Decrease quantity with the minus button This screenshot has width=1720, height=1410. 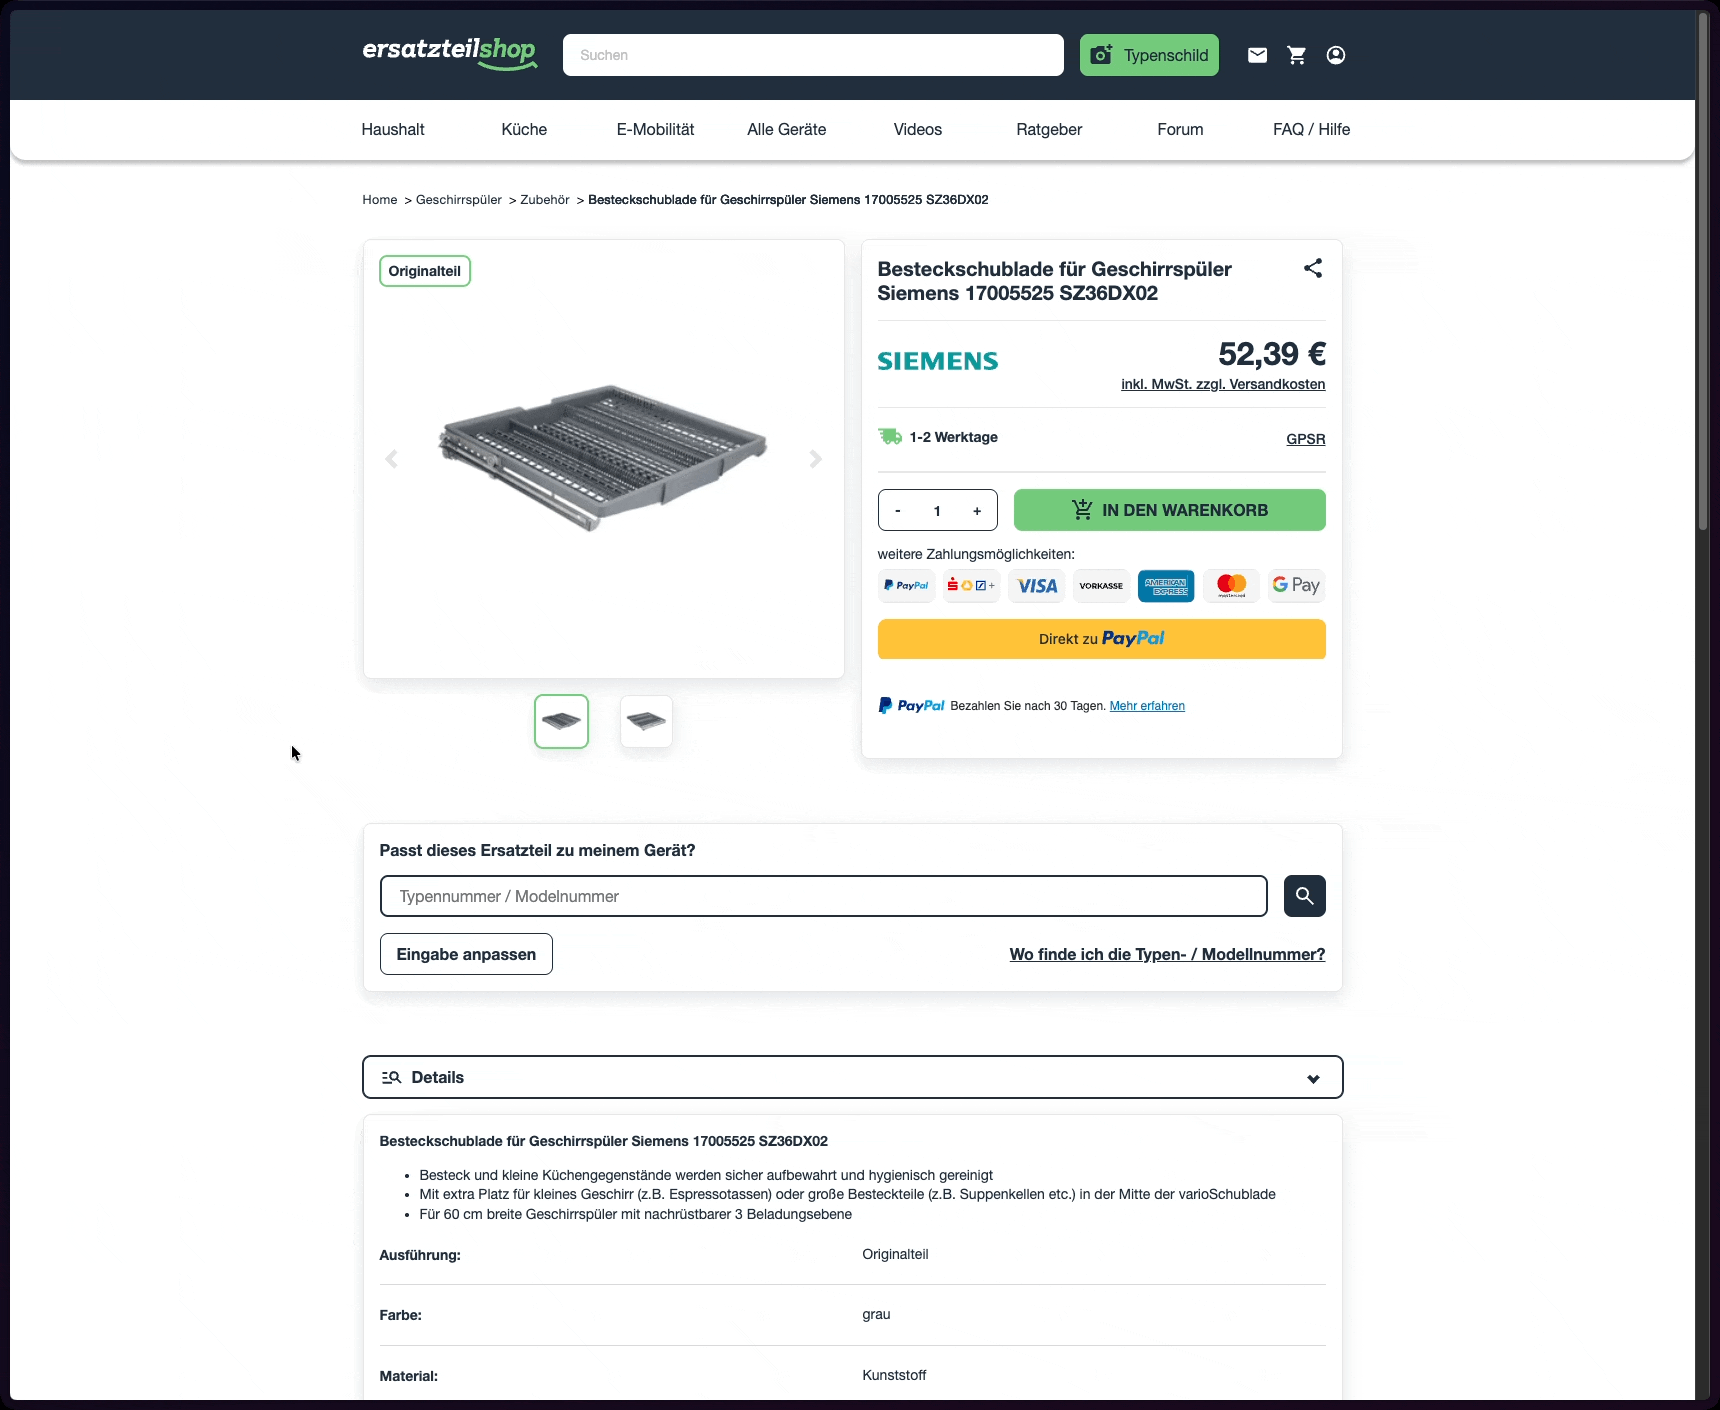(898, 511)
